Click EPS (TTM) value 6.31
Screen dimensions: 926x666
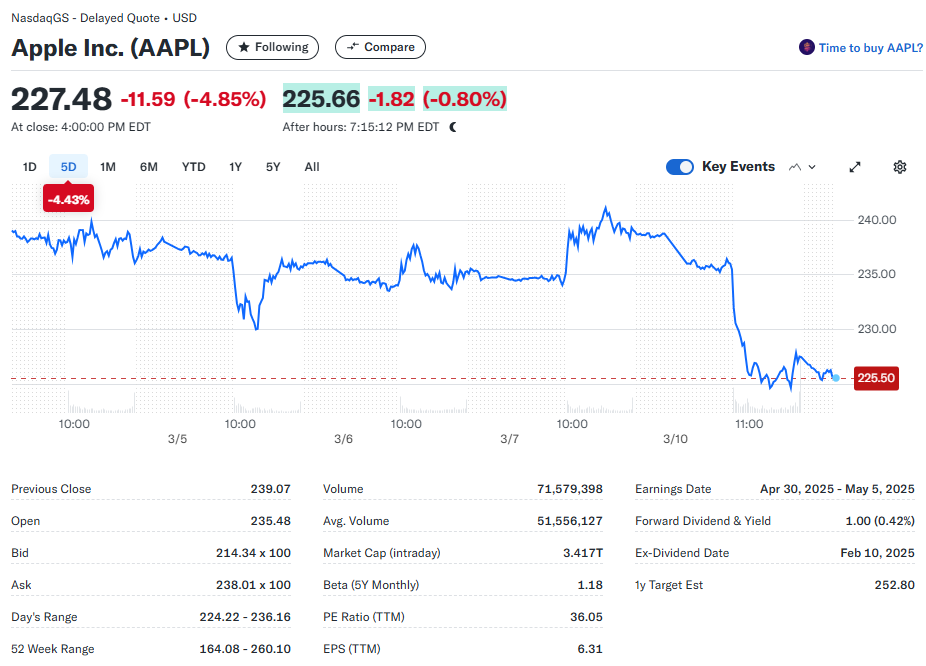tap(590, 648)
